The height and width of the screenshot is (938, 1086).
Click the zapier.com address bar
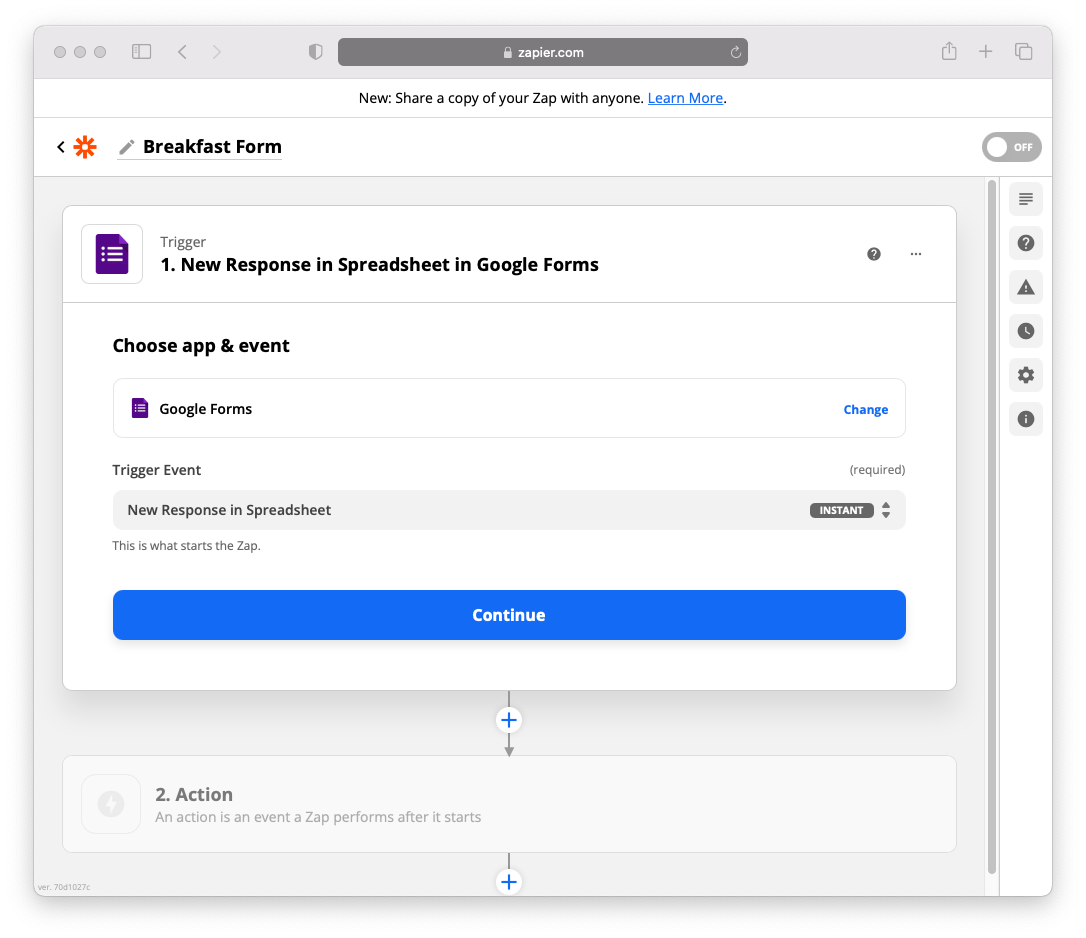pyautogui.click(x=542, y=52)
